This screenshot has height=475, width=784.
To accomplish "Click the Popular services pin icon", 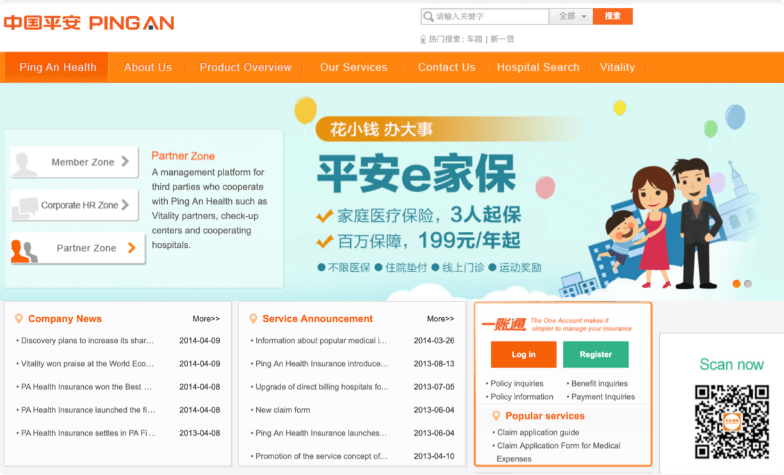I will tap(496, 416).
